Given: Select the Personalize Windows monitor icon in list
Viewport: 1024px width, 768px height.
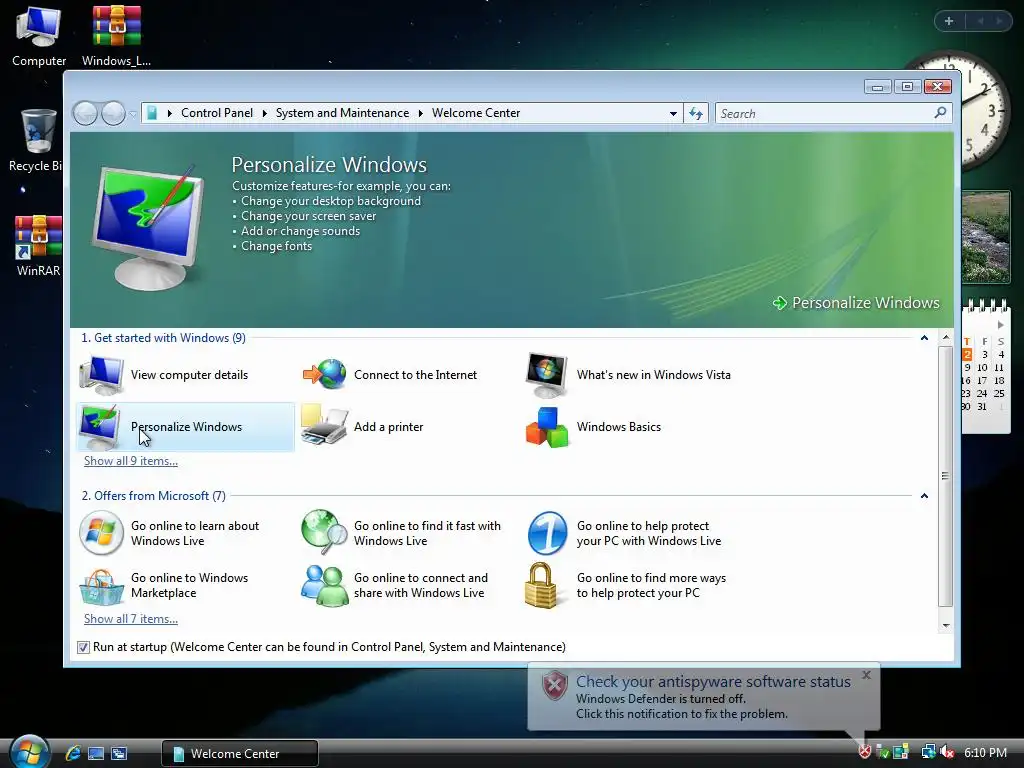Looking at the screenshot, I should [100, 426].
